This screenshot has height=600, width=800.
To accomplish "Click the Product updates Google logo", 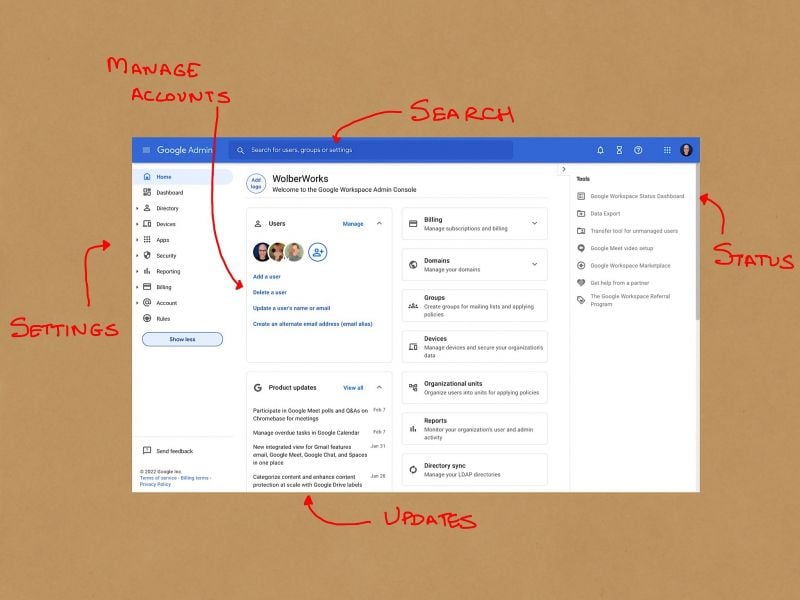I will (x=258, y=388).
